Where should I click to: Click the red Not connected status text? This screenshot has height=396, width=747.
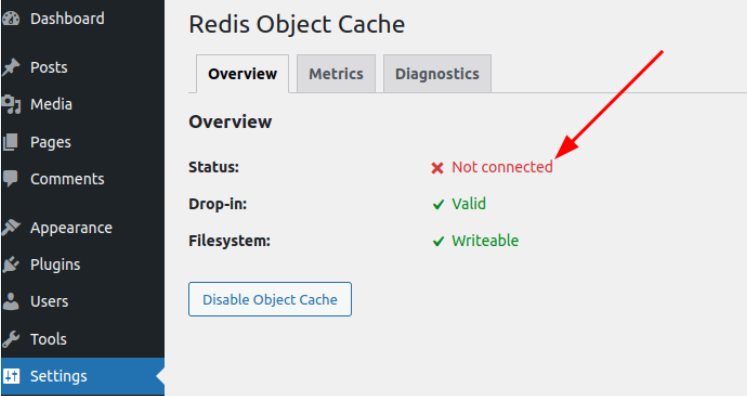502,167
